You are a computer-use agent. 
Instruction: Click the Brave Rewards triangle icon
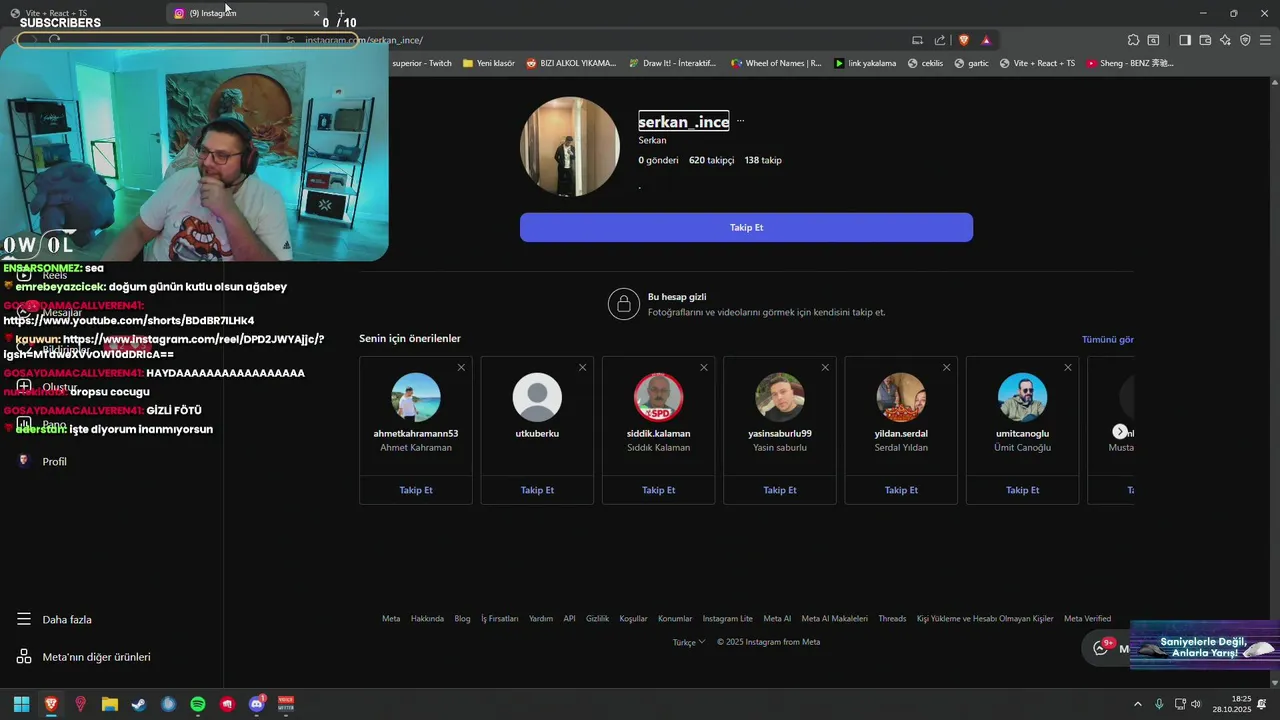tap(986, 40)
